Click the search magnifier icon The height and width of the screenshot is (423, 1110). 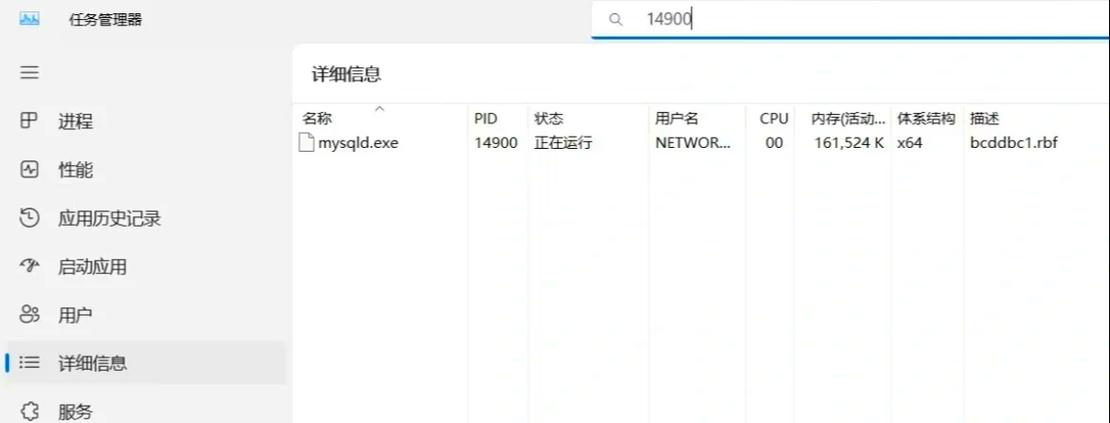click(x=616, y=19)
